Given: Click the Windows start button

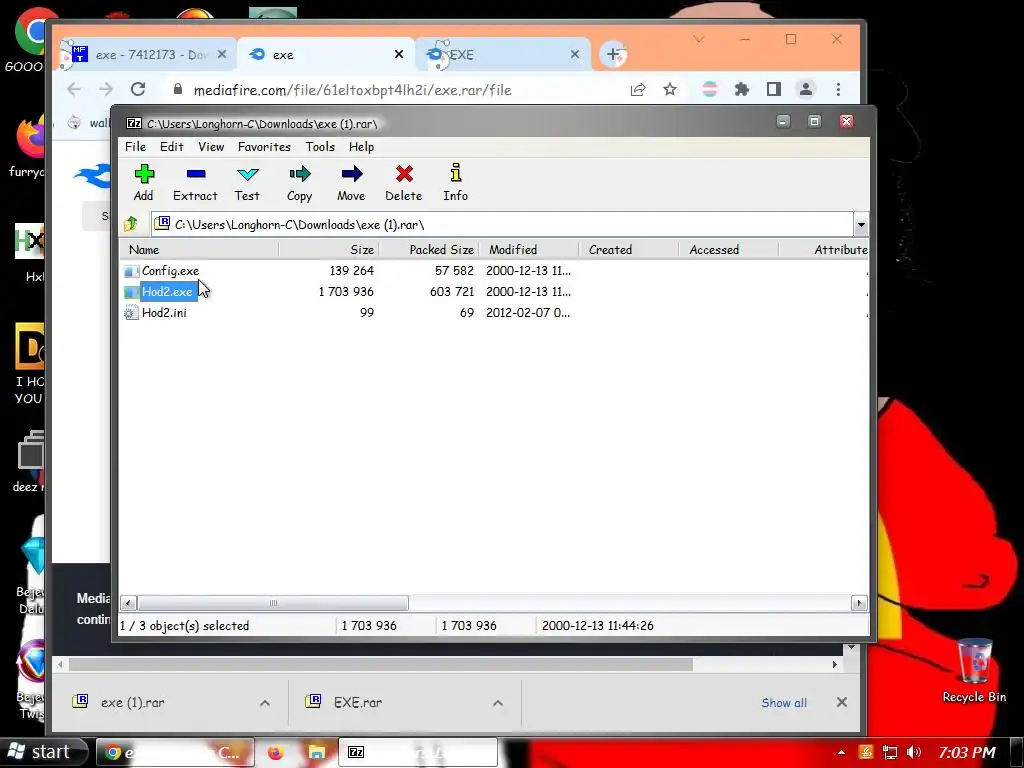Looking at the screenshot, I should tap(43, 752).
